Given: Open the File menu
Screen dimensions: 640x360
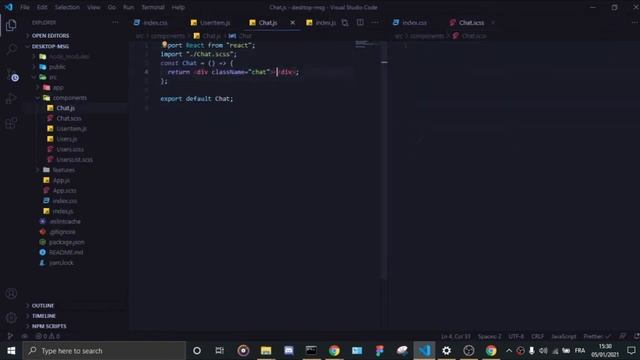Looking at the screenshot, I should coord(25,7).
